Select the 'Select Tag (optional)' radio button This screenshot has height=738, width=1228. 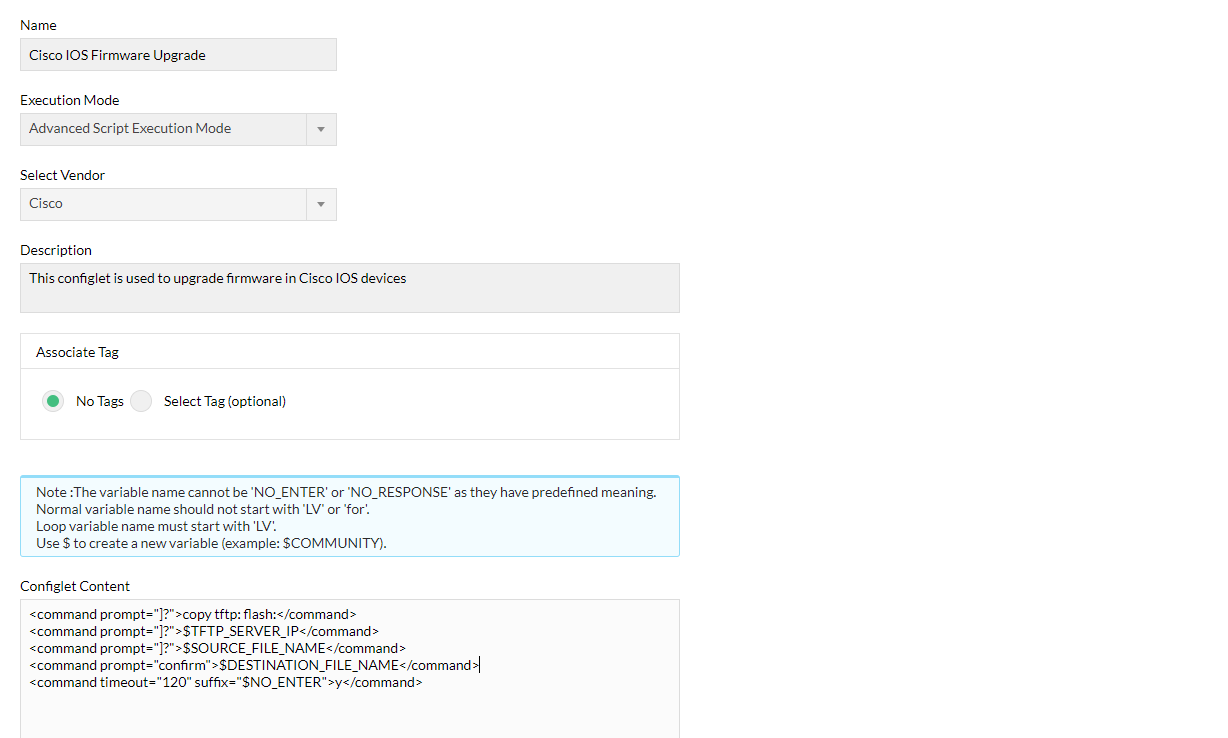coord(142,401)
